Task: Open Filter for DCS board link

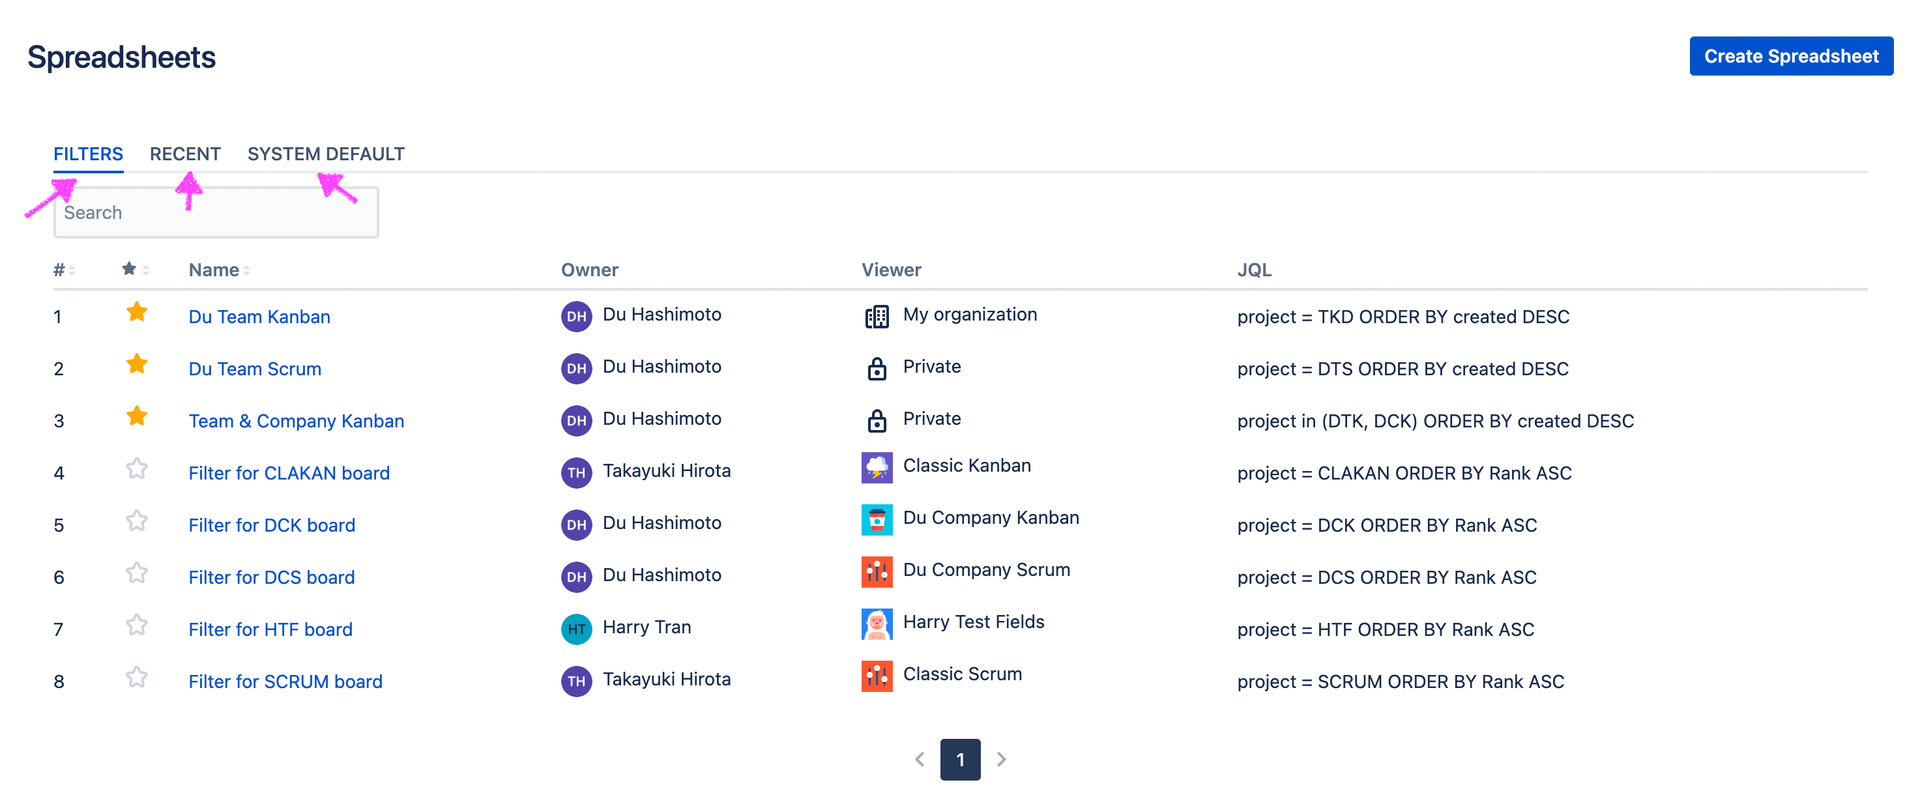Action: [272, 577]
